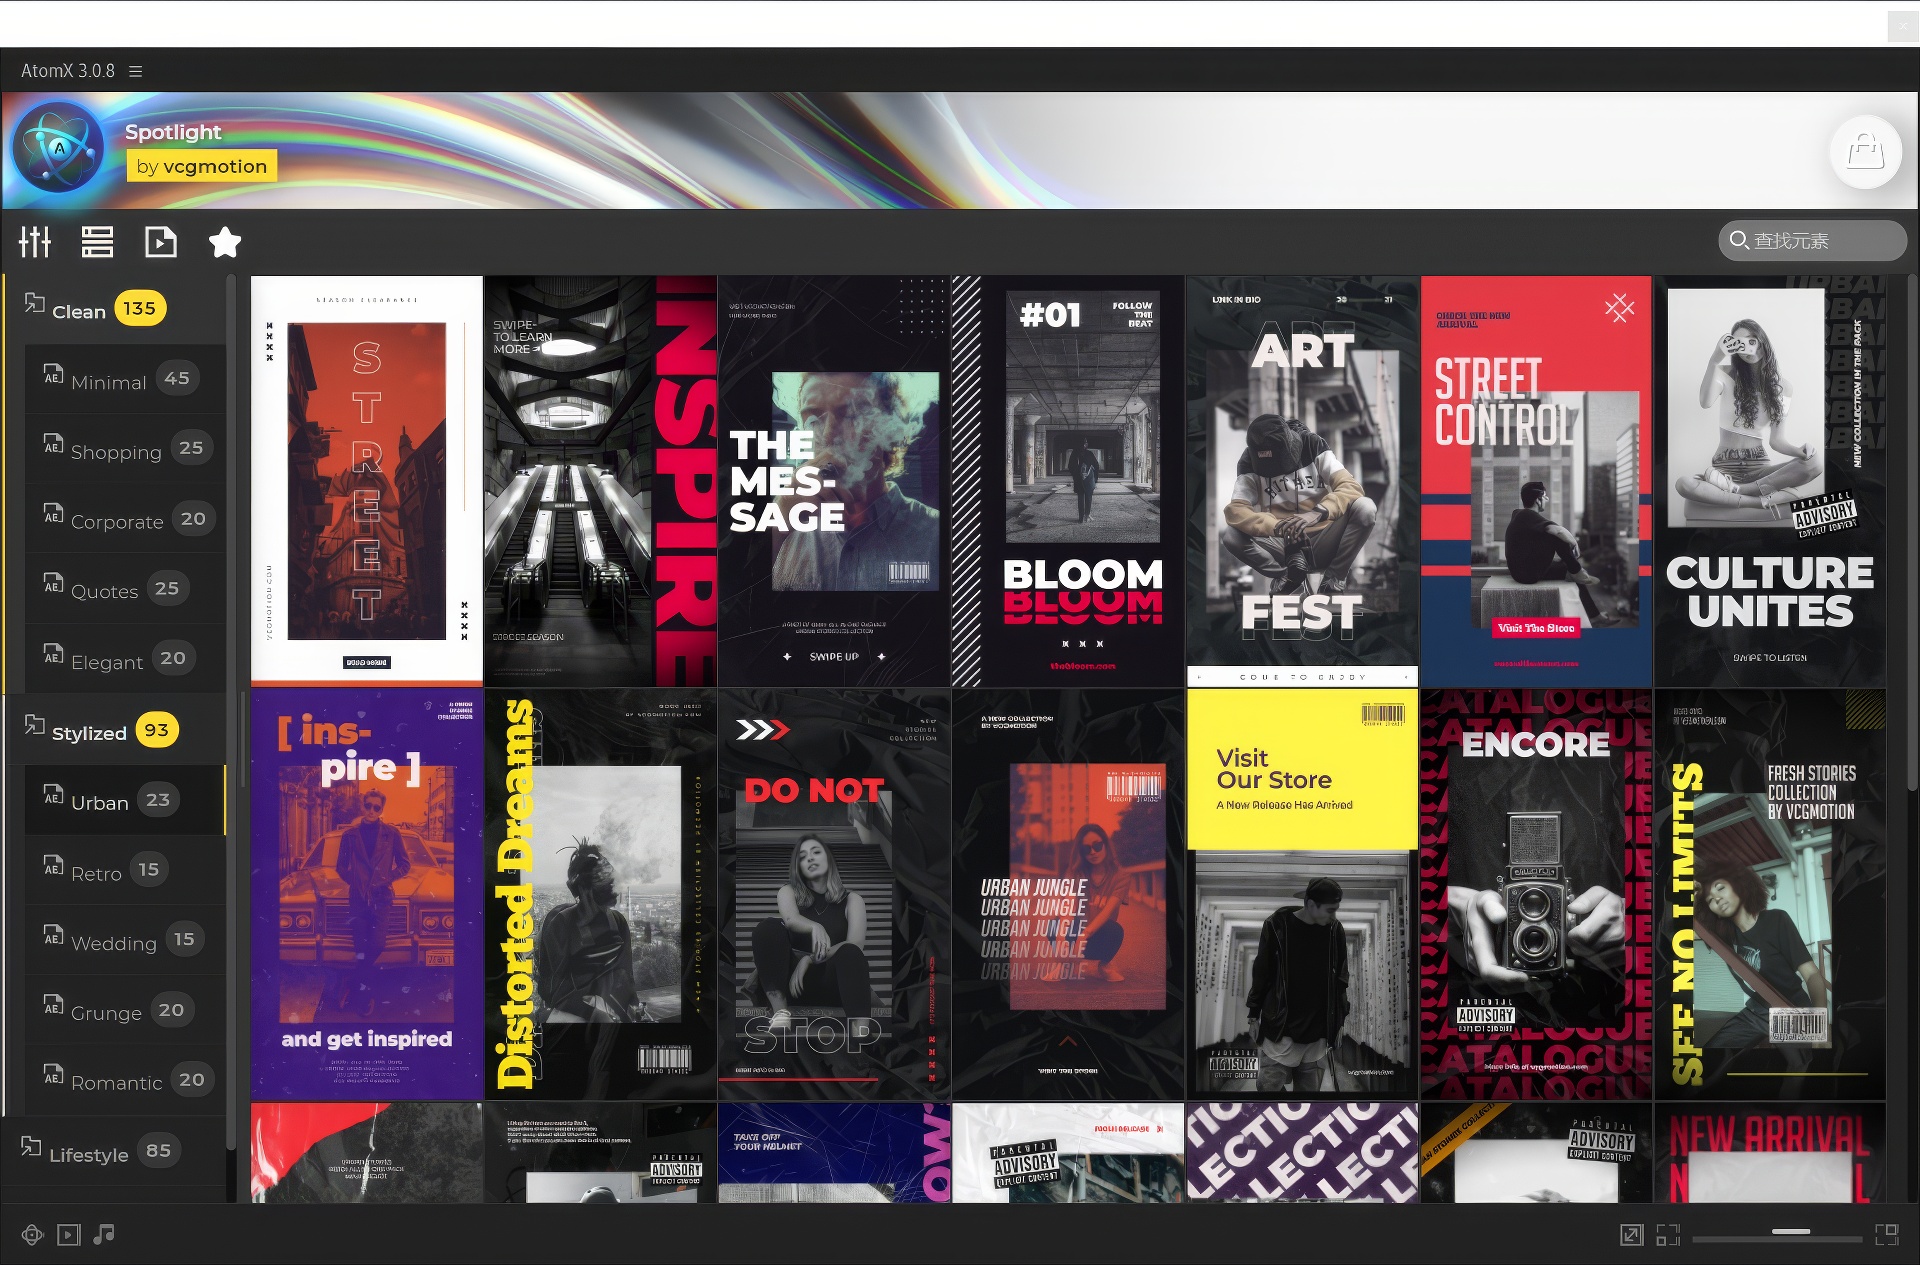Open the Quotes subcategory

click(x=125, y=589)
